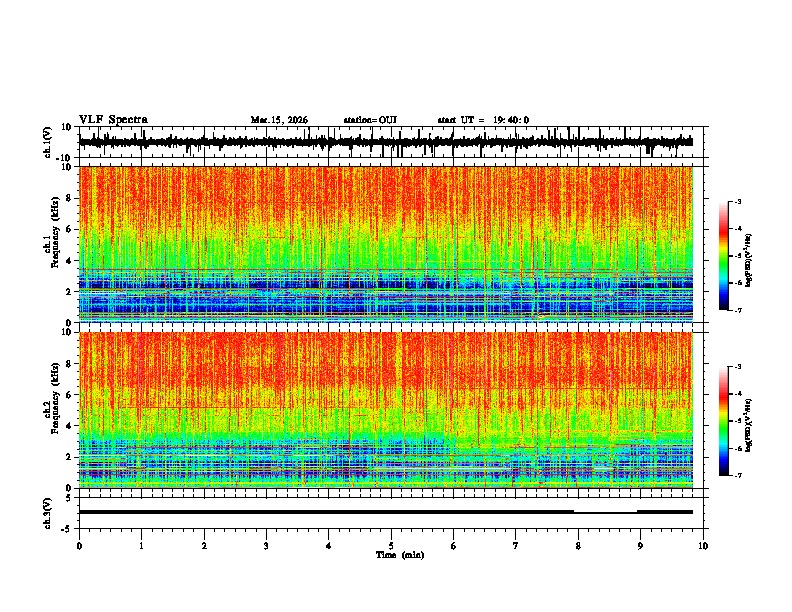Click time axis tick label '10'
Screen dimensions: 792x612
(703, 546)
